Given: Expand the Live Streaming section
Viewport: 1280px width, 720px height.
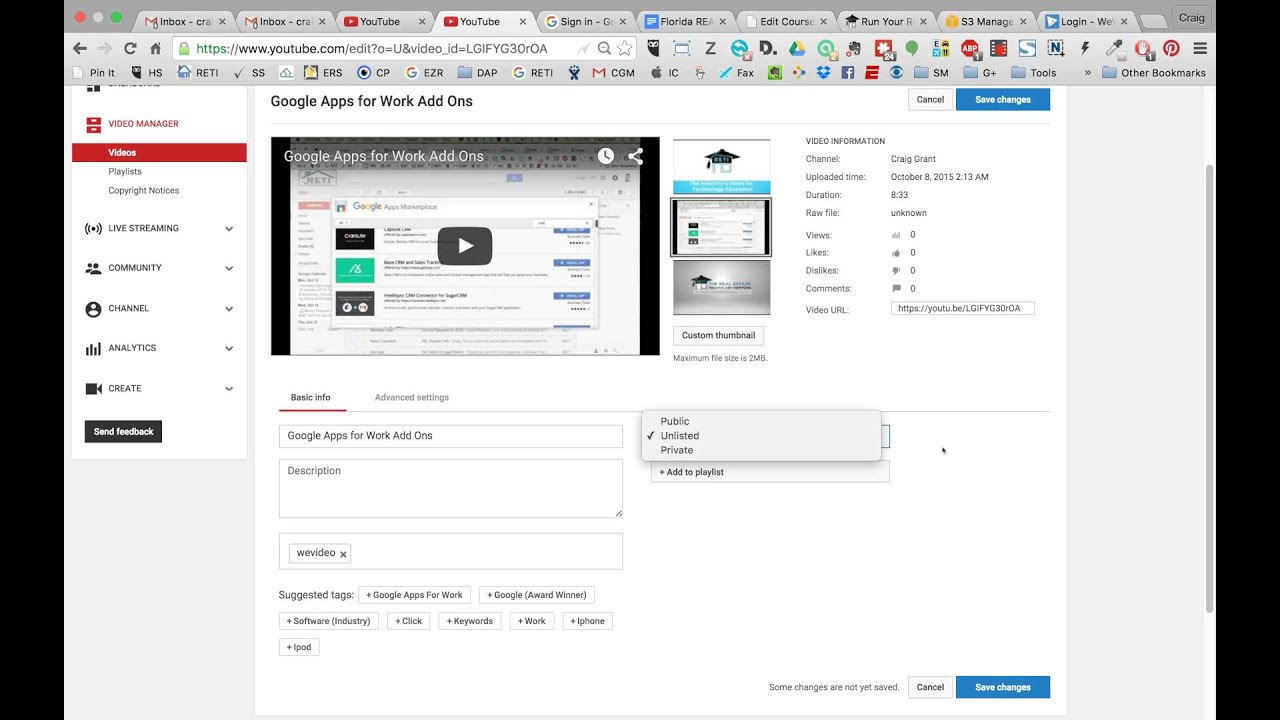Looking at the screenshot, I should (229, 228).
